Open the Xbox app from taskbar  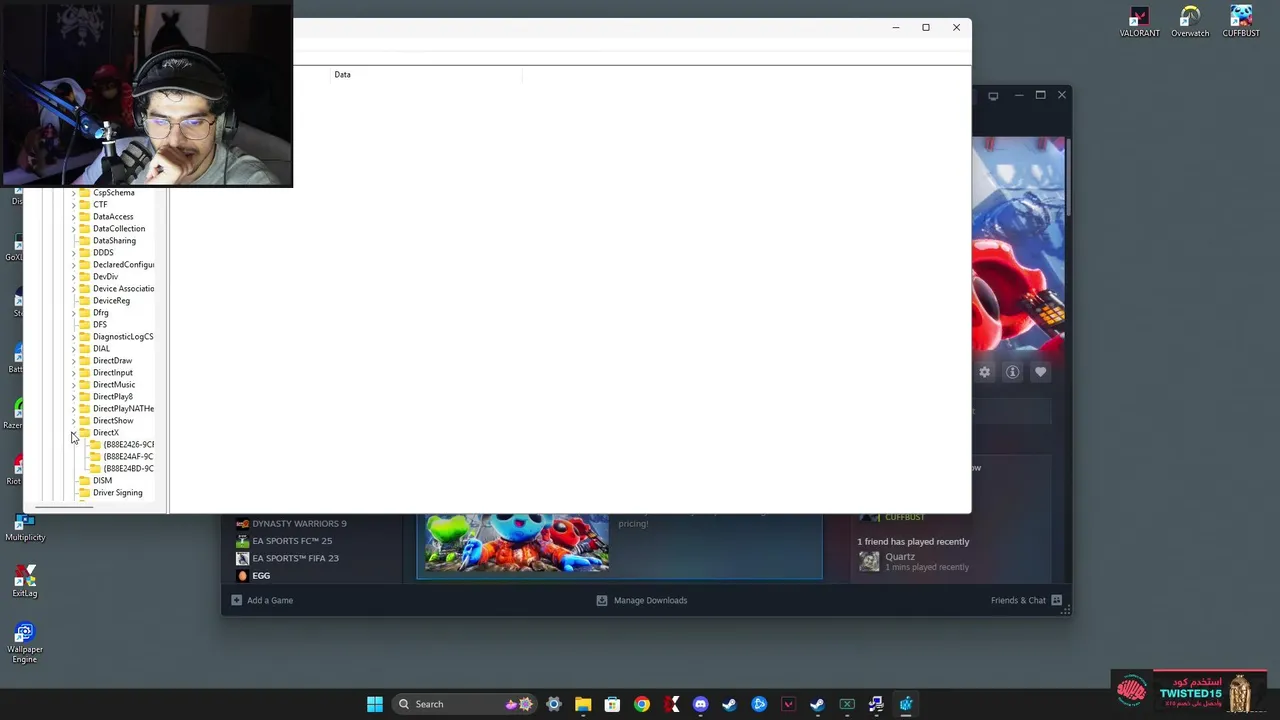tap(847, 704)
